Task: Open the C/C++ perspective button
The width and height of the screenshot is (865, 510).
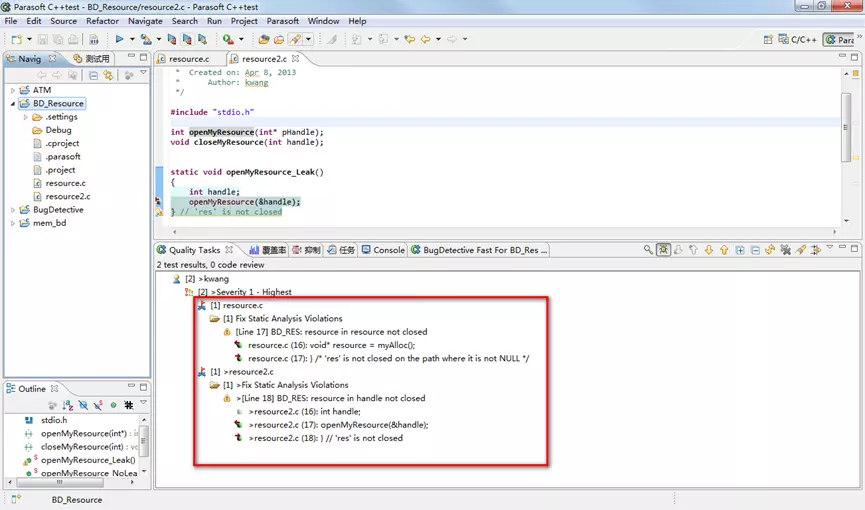Action: pos(799,40)
